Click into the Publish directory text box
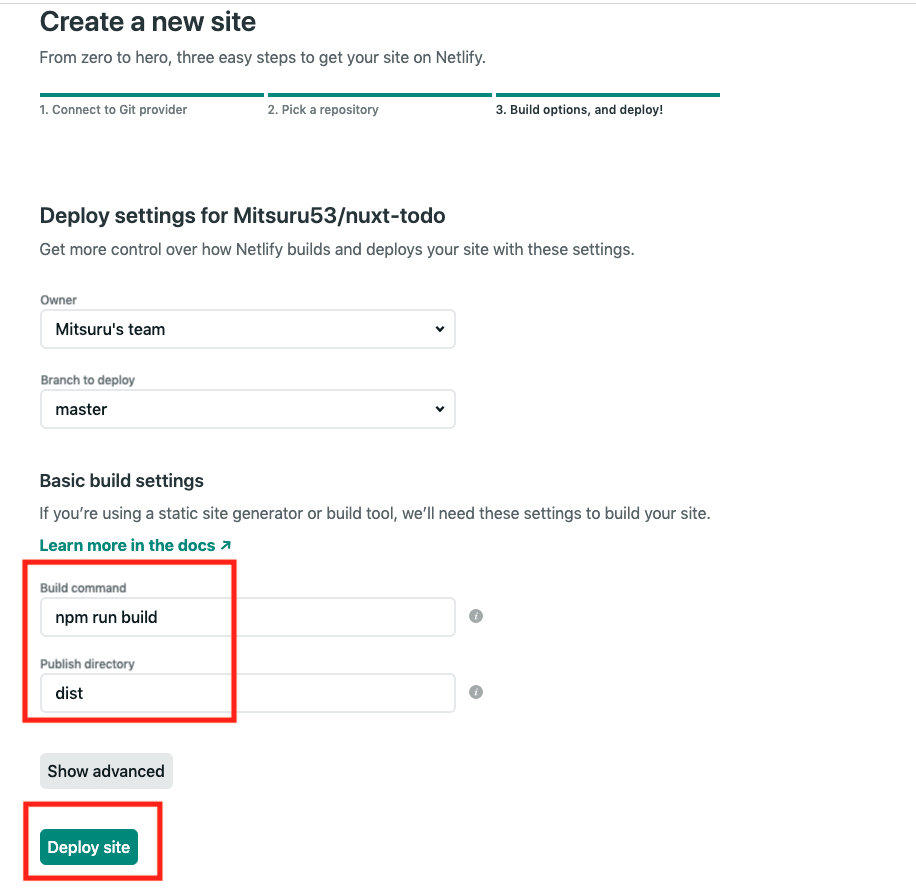The height and width of the screenshot is (893, 916). (248, 693)
